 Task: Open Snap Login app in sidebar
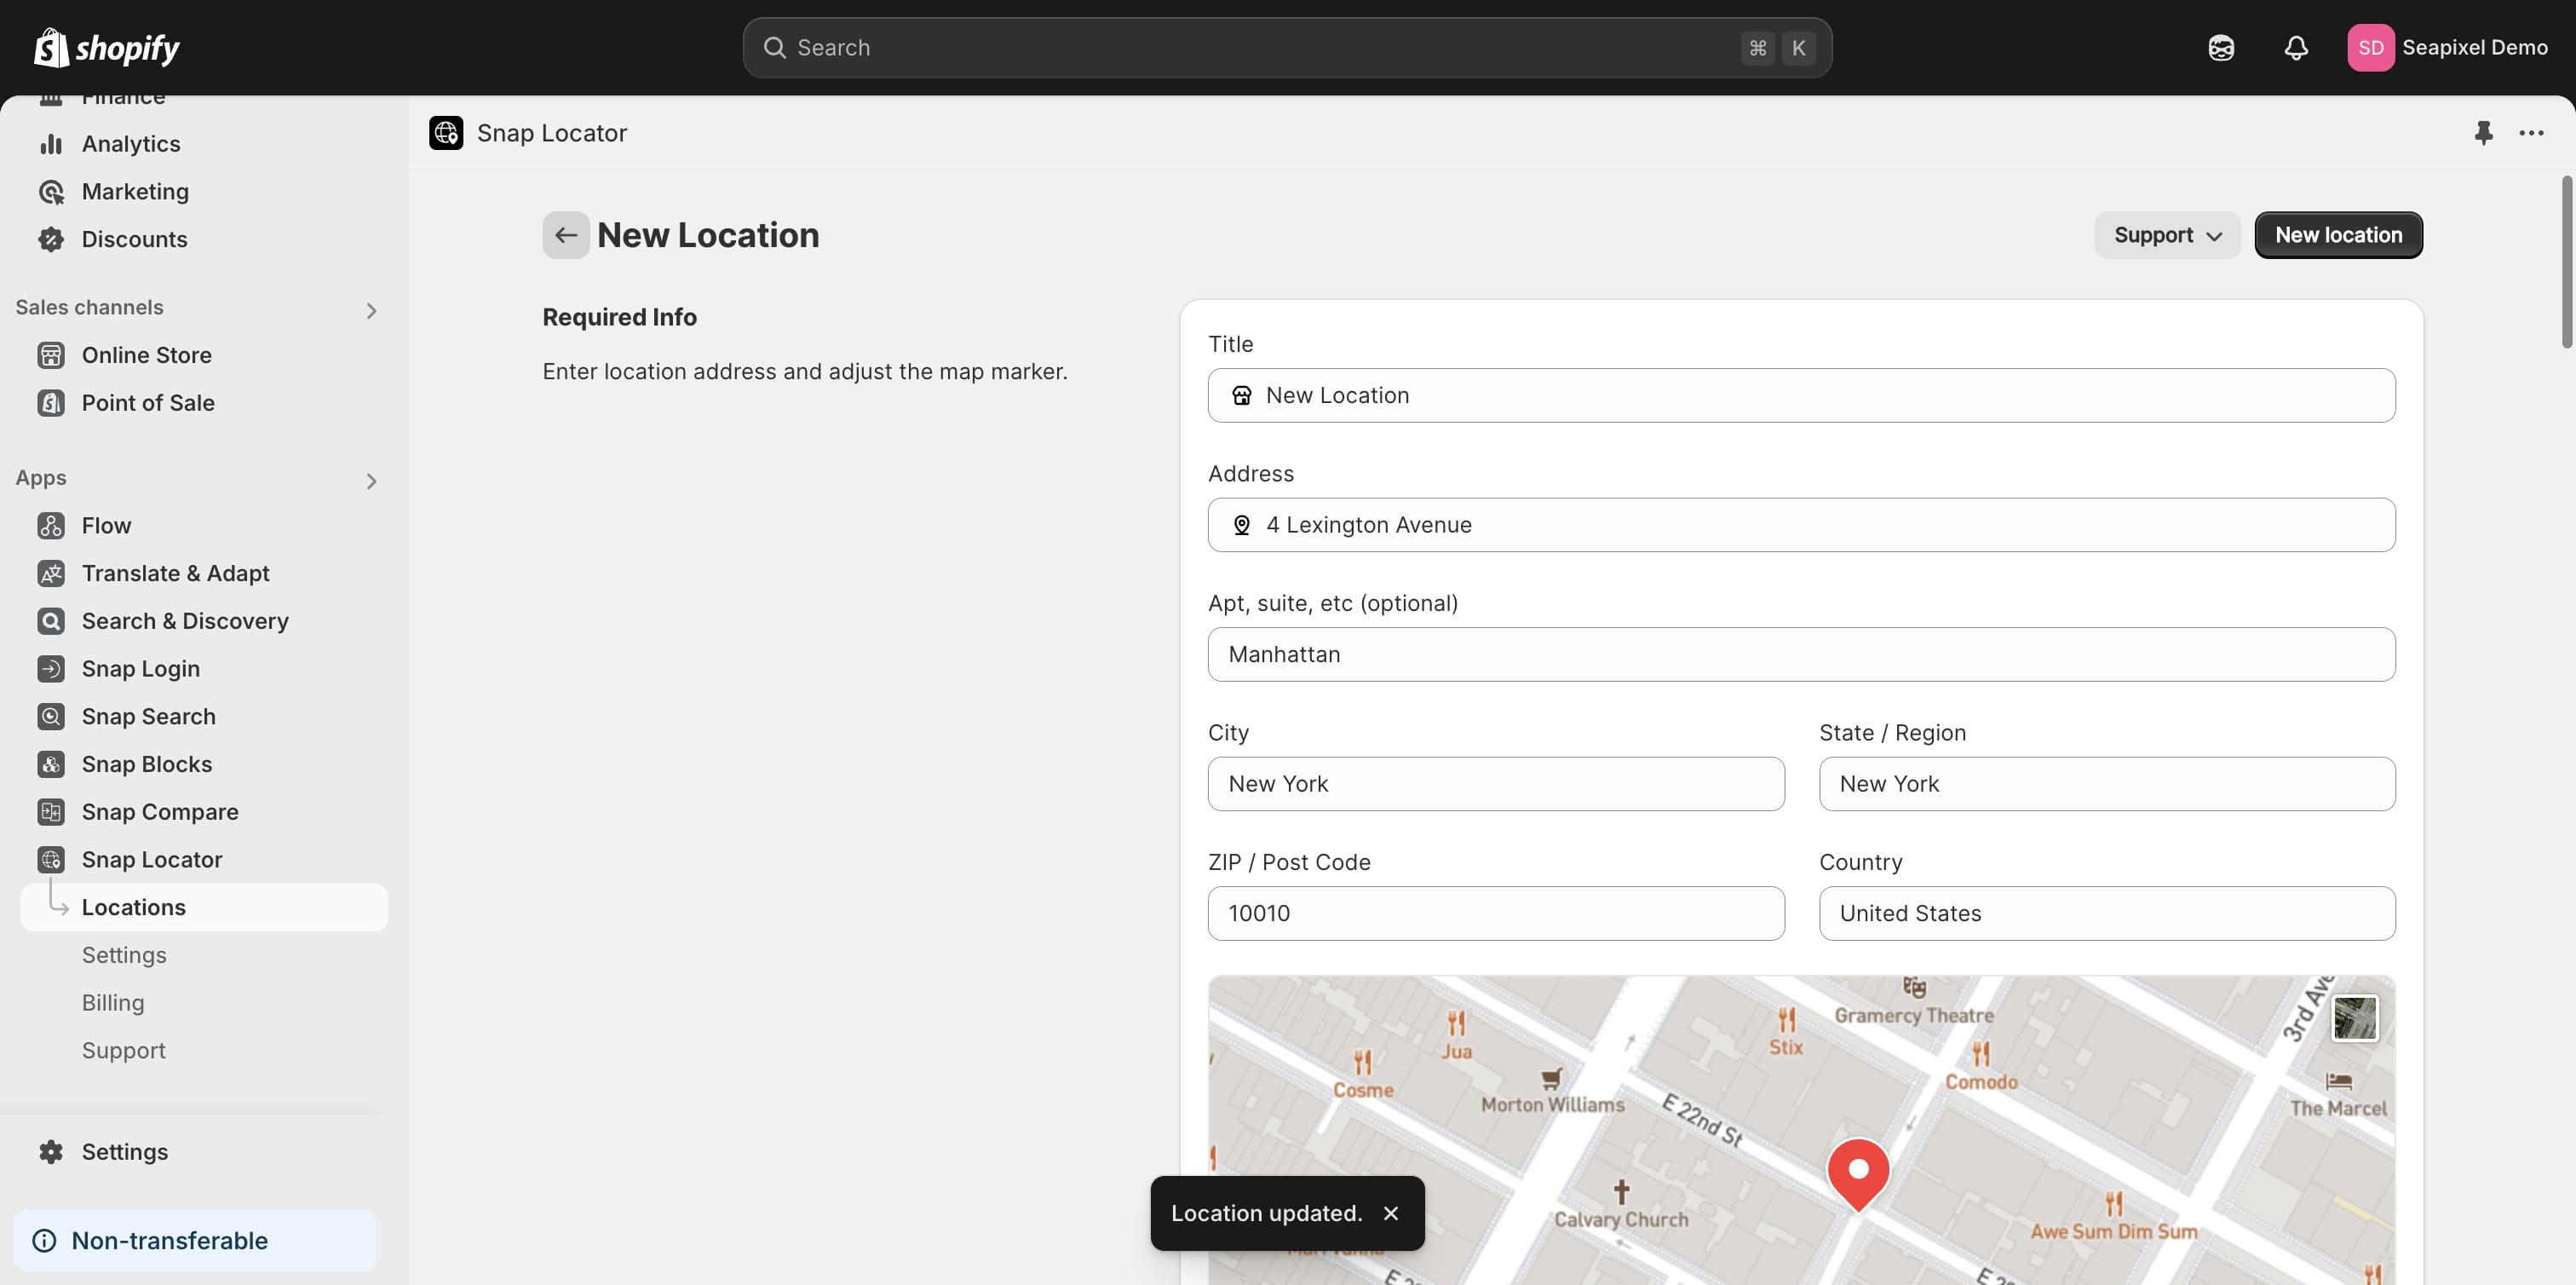[140, 669]
